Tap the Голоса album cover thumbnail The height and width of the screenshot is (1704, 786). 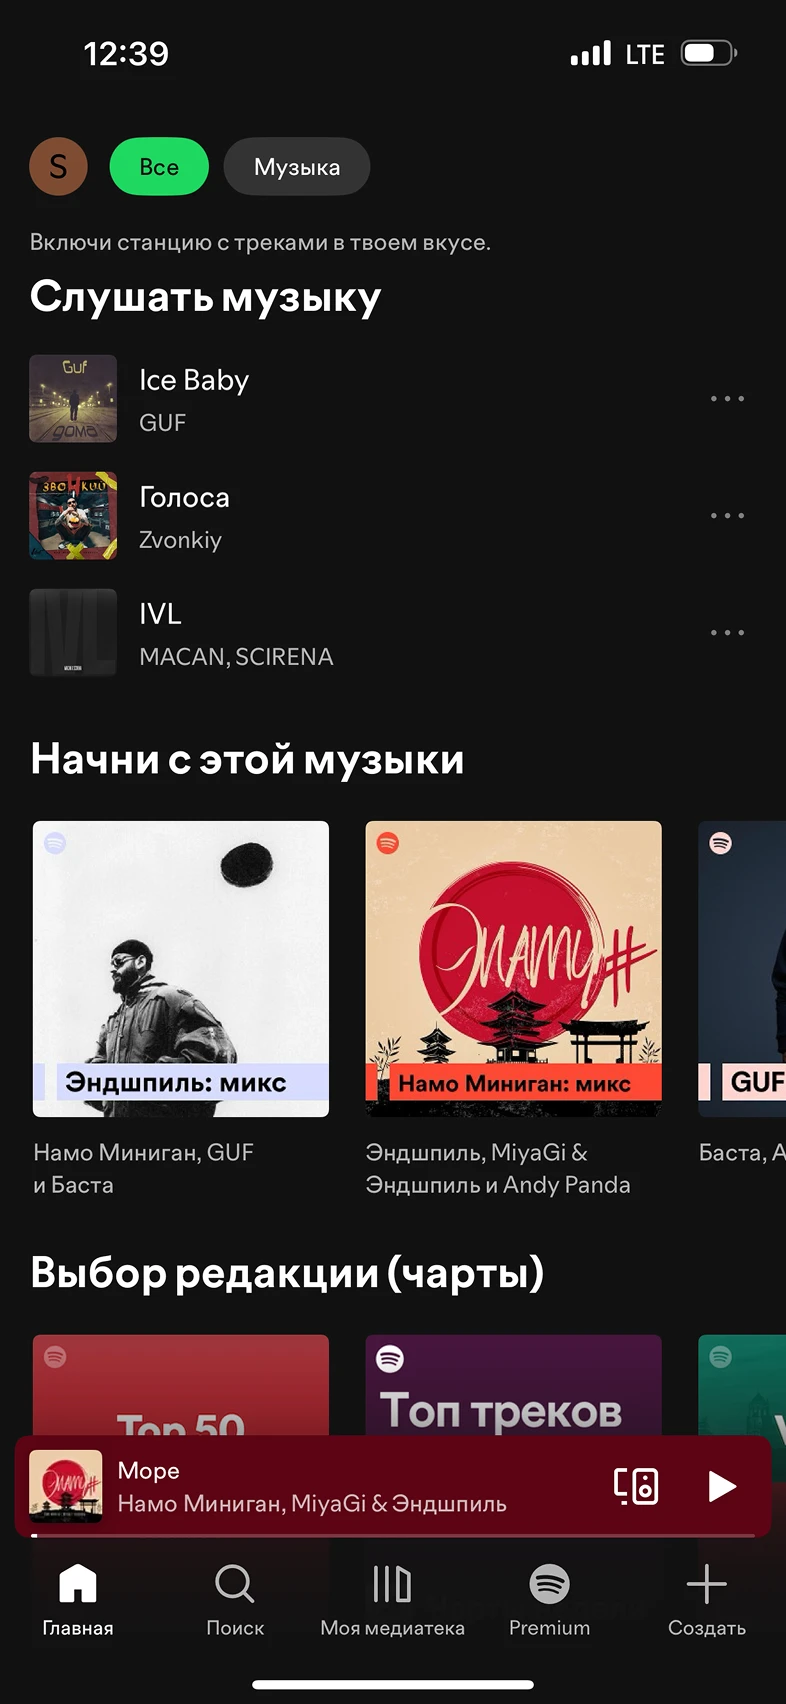coord(73,515)
